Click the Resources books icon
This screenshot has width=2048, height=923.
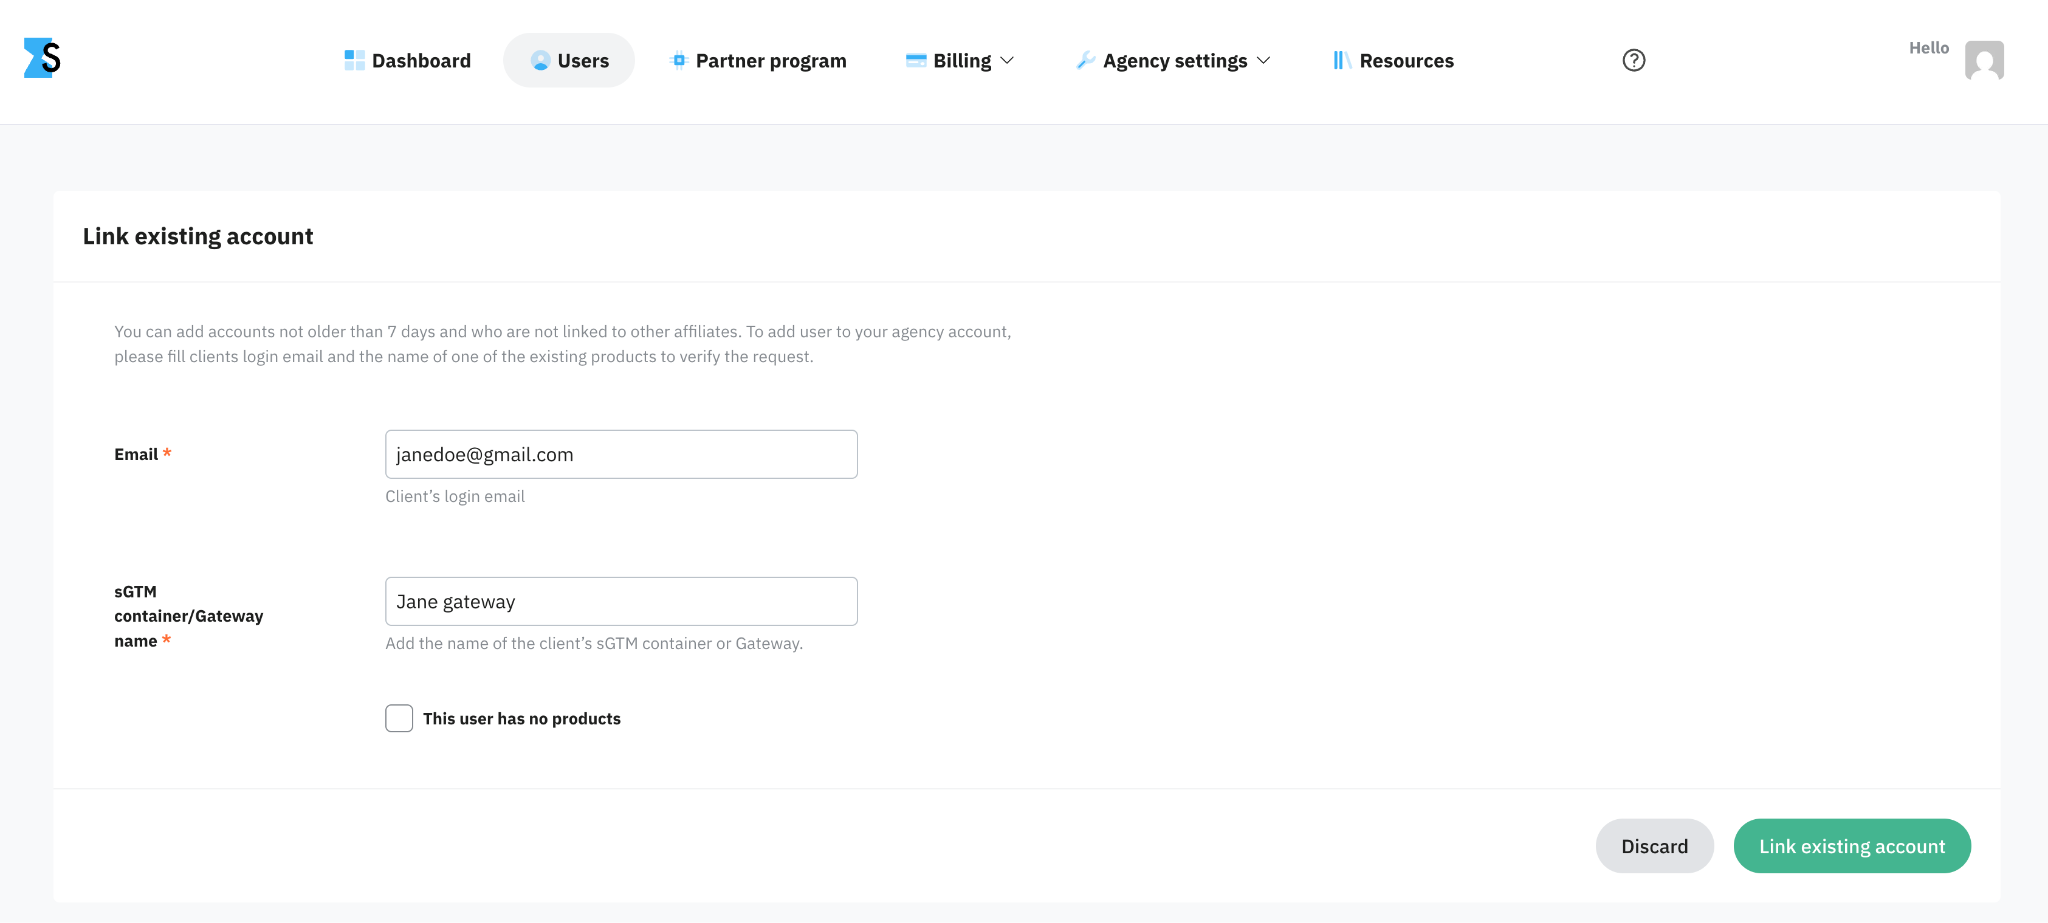1342,60
